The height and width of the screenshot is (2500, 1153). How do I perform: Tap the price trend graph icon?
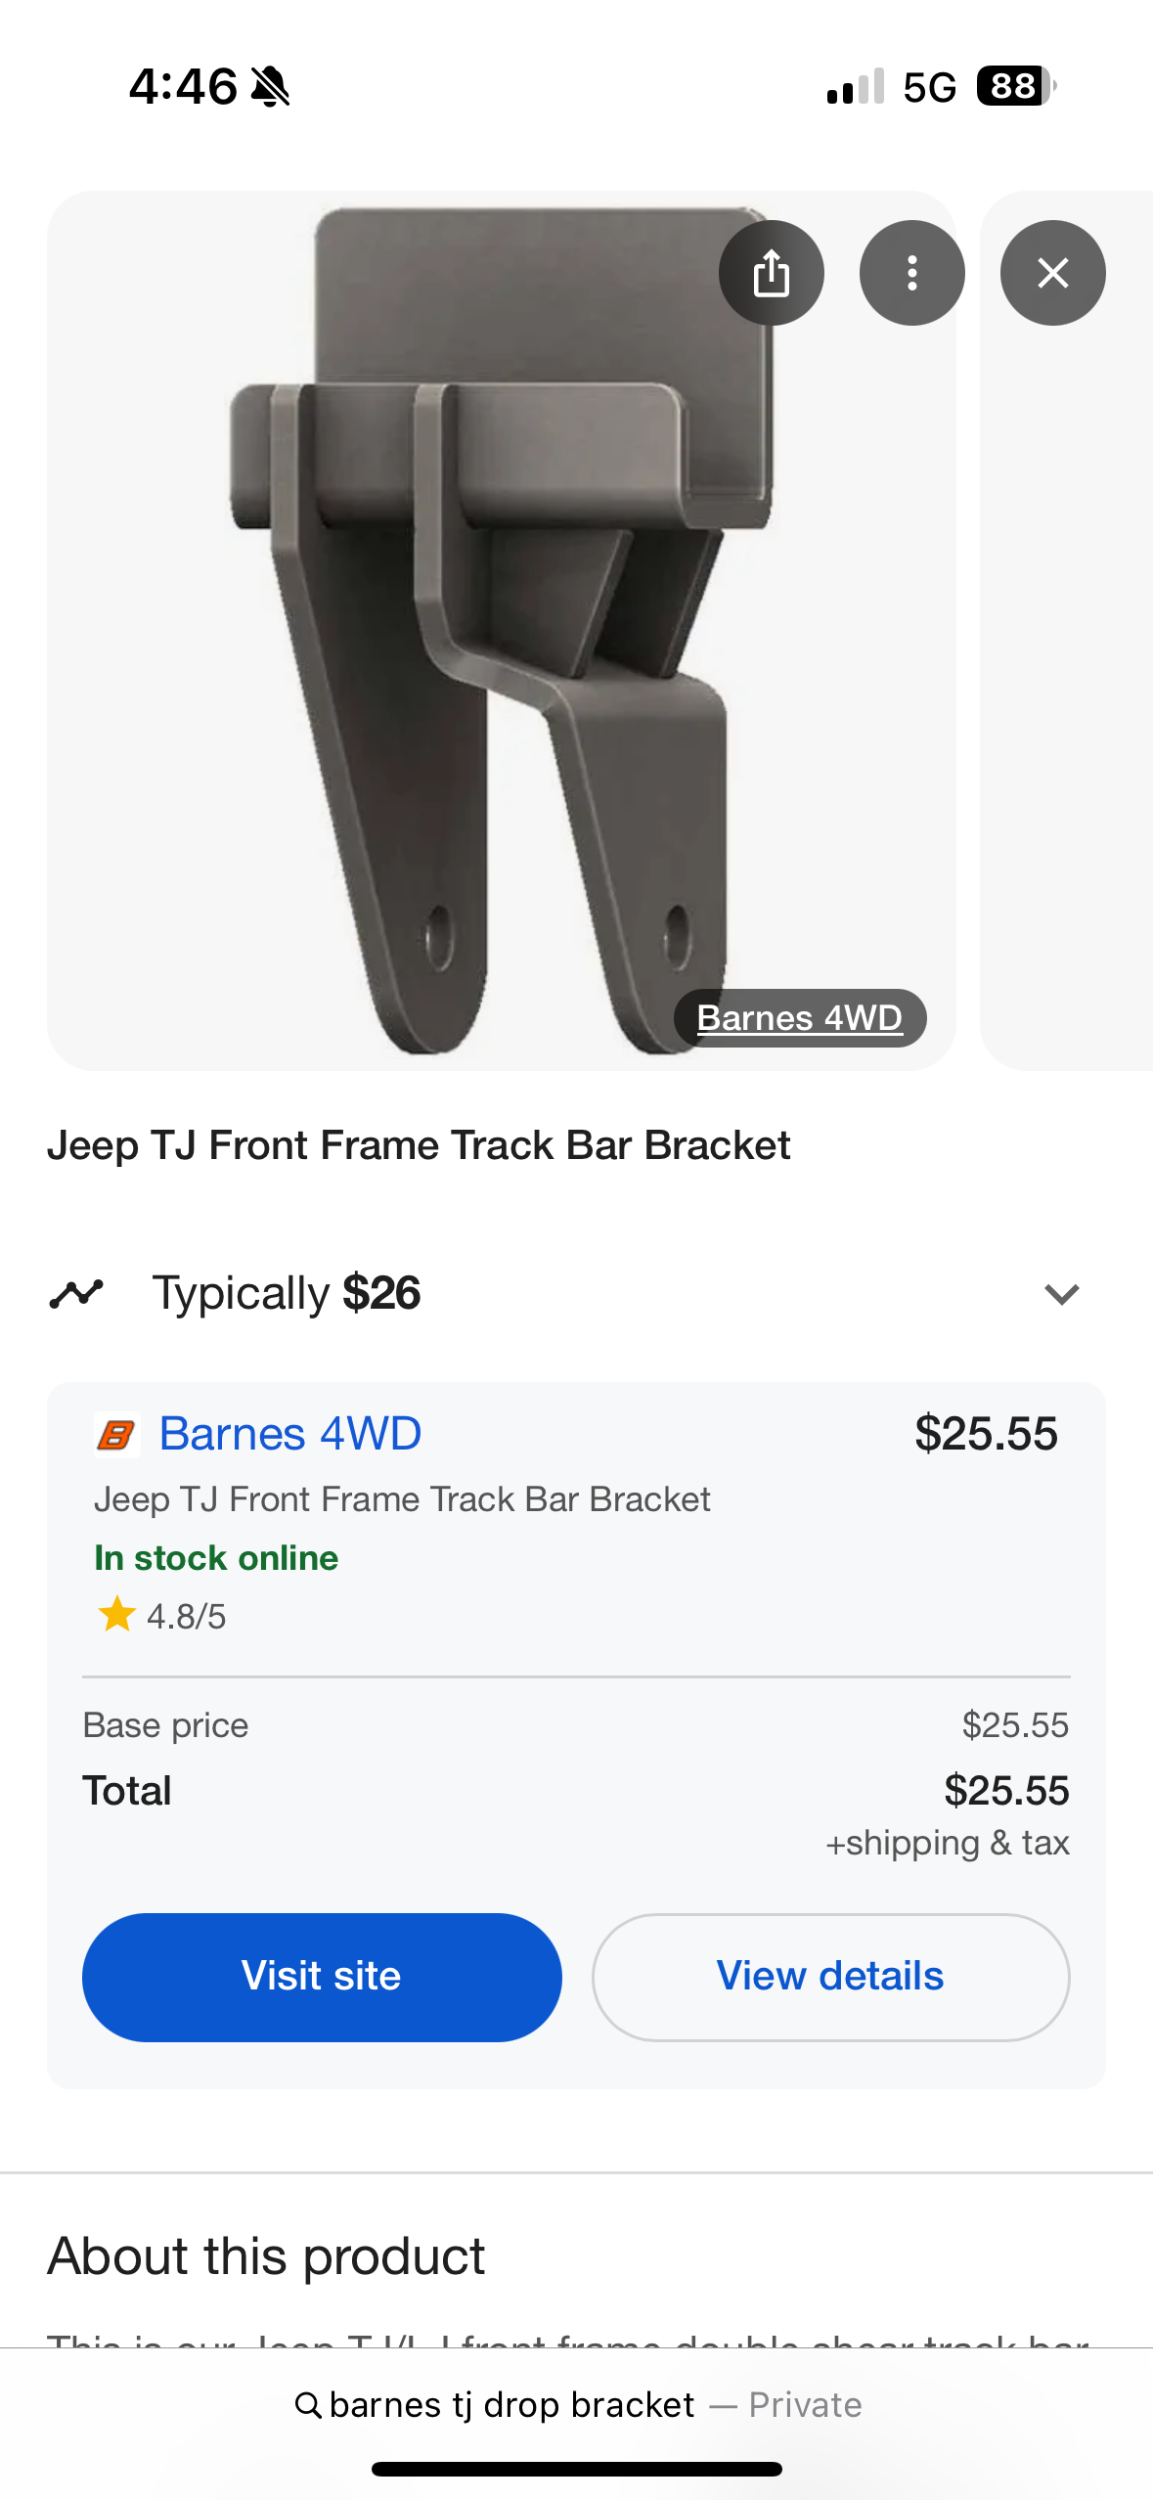76,1294
